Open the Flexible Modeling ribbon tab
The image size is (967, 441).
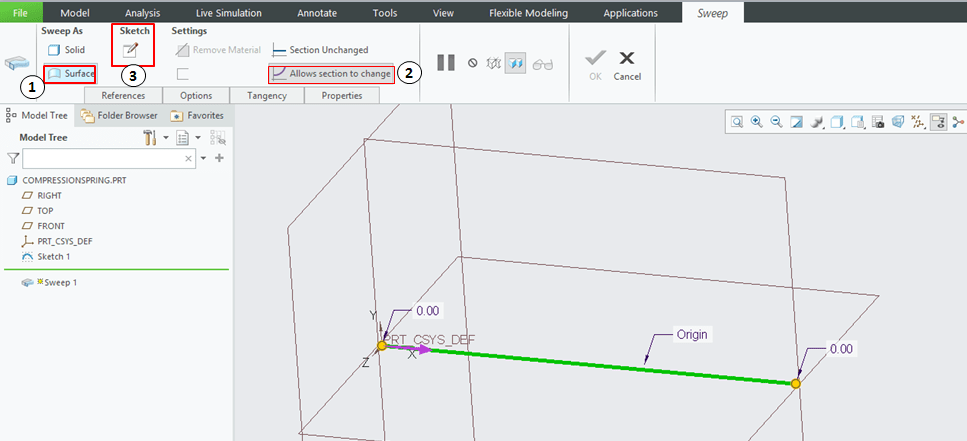[x=528, y=13]
